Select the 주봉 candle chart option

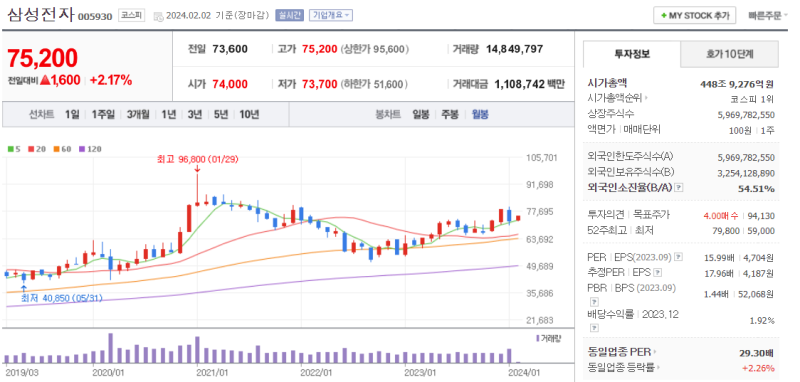click(x=450, y=114)
